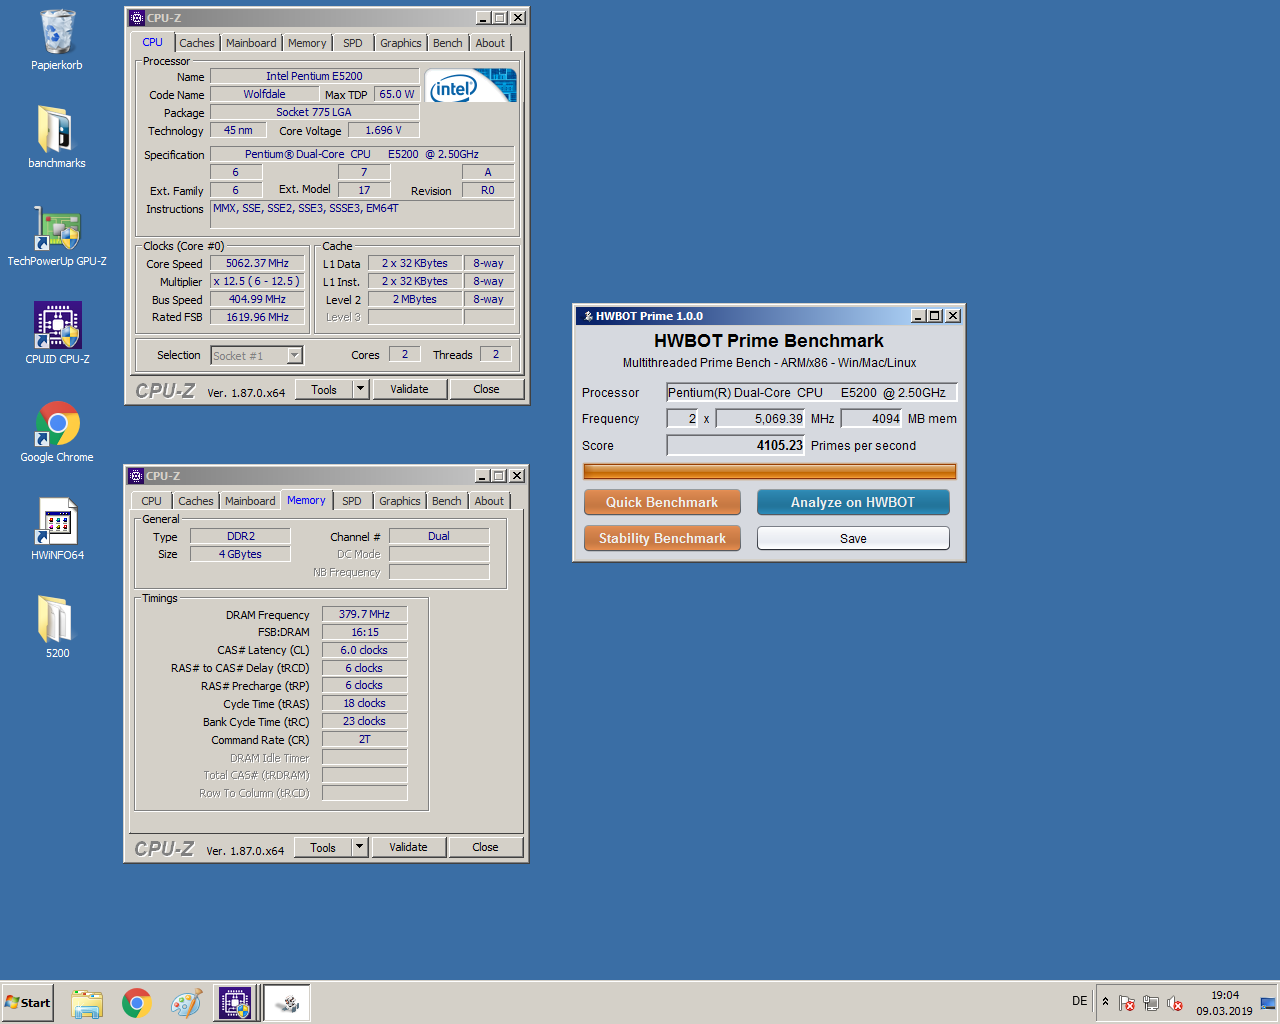Click the DRAM Frequency value 379.7 MHz
This screenshot has height=1024, width=1280.
[364, 614]
